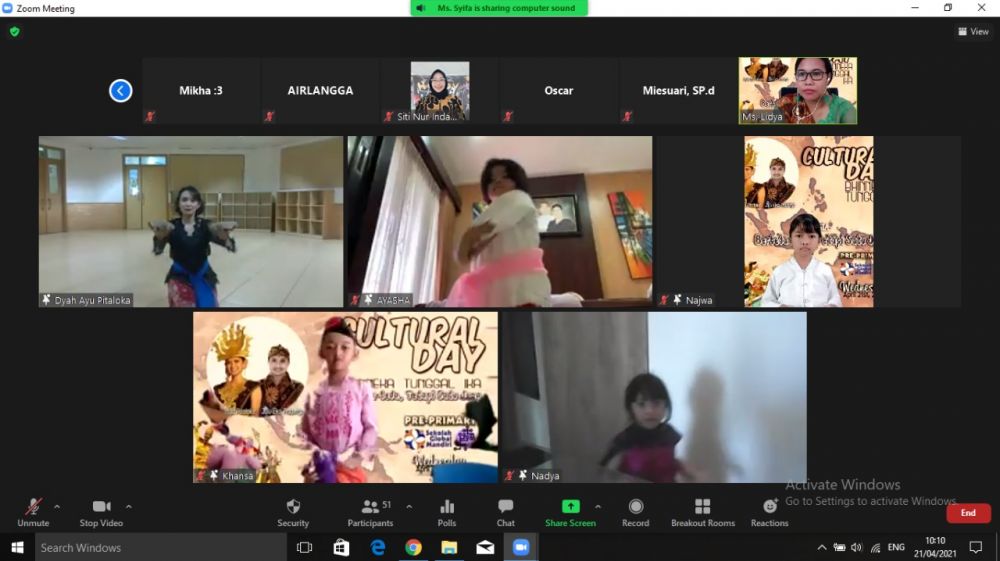Click Najwa's video feed

pyautogui.click(x=809, y=221)
